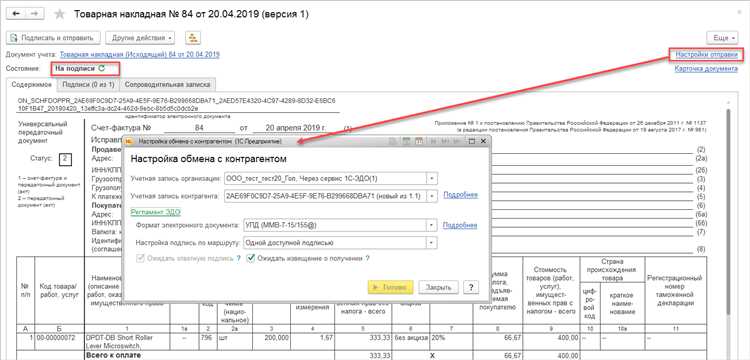Click into the "Учетная запись организации" field

(325, 178)
